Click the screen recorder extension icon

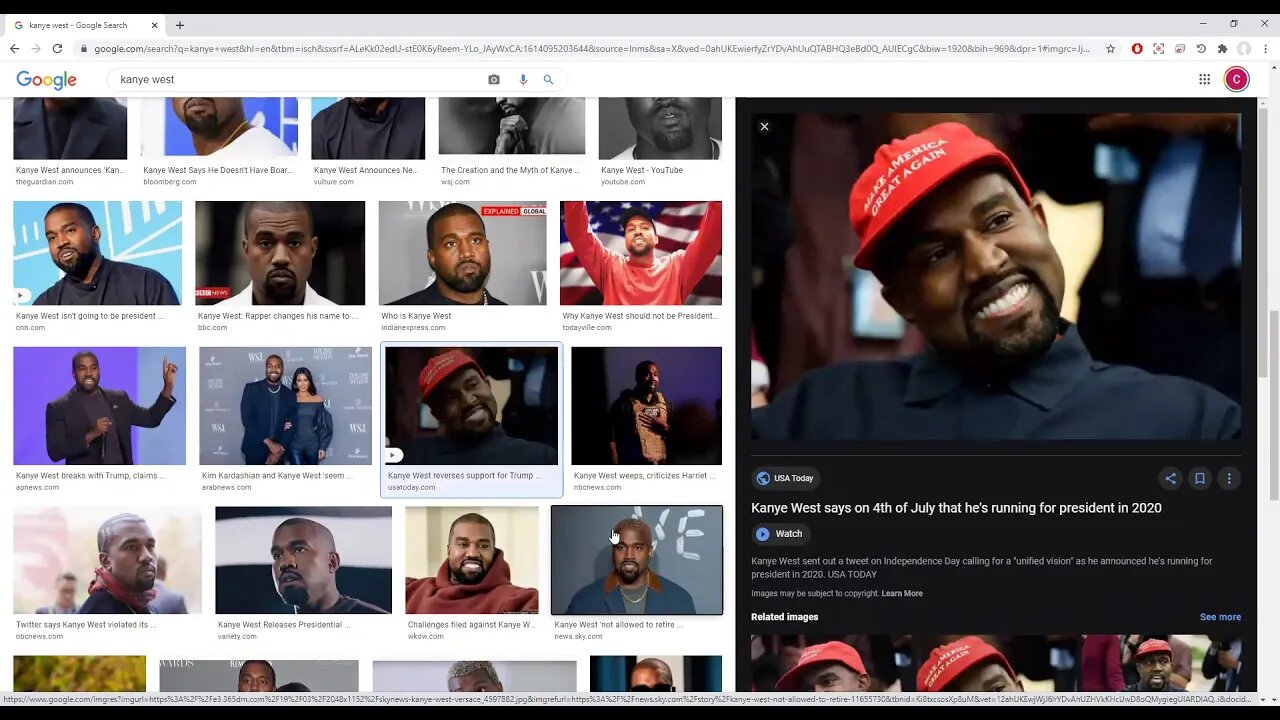click(1158, 48)
